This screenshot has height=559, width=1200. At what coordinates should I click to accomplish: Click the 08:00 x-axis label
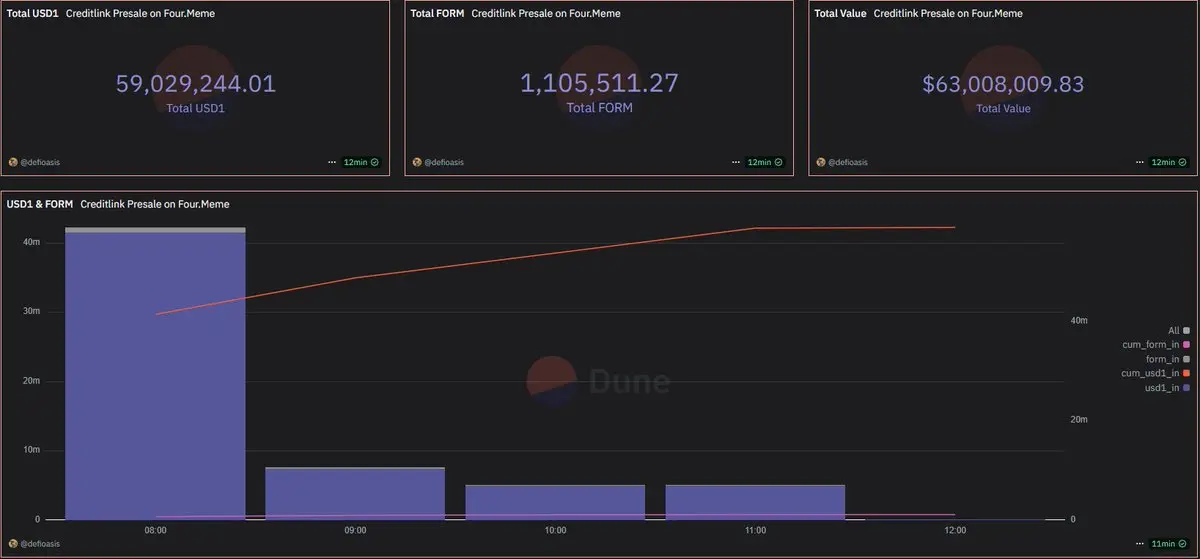[155, 530]
